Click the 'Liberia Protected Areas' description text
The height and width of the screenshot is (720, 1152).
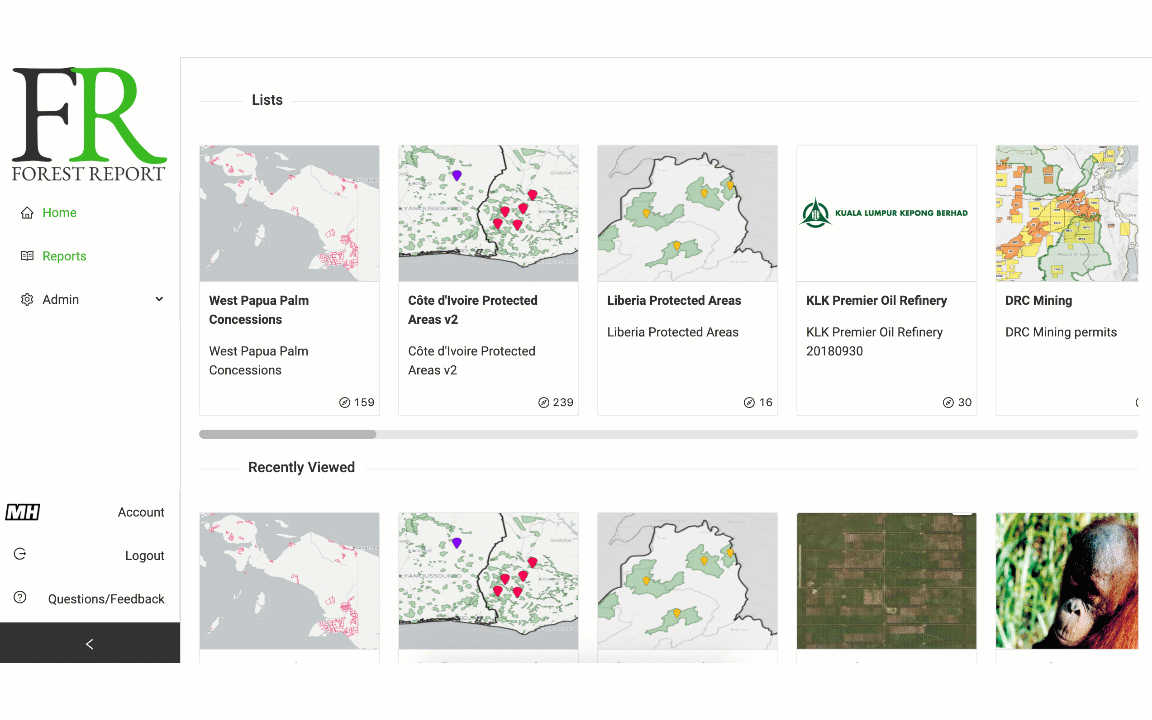click(673, 332)
